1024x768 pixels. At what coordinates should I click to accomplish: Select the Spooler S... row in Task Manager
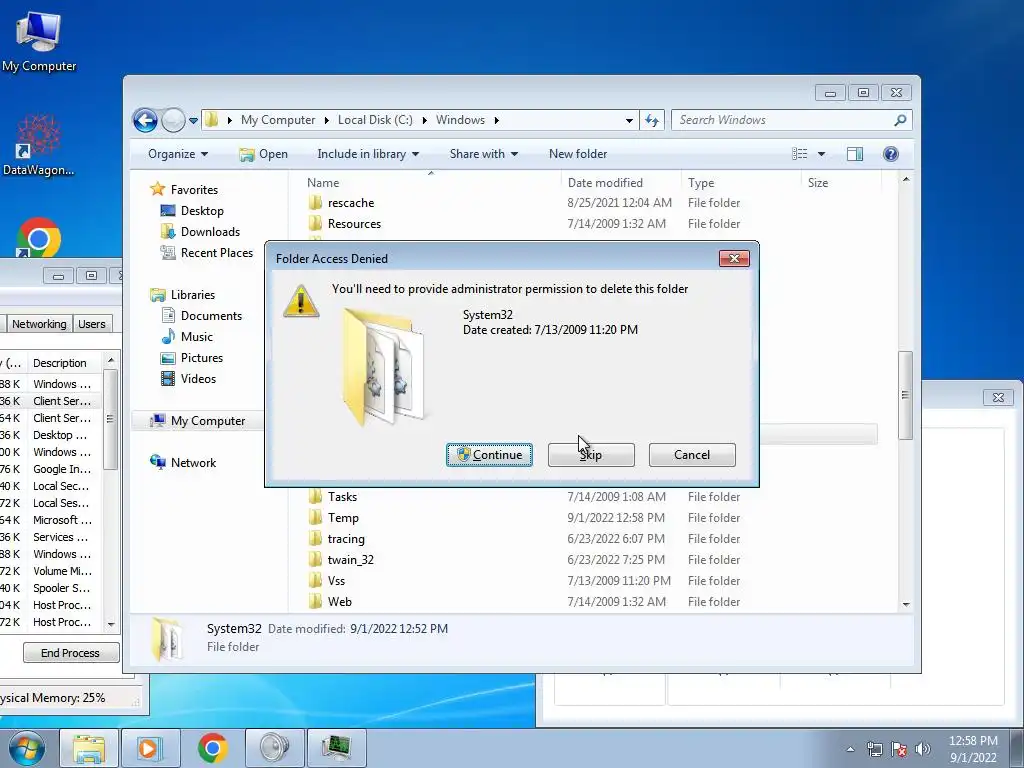coord(52,588)
